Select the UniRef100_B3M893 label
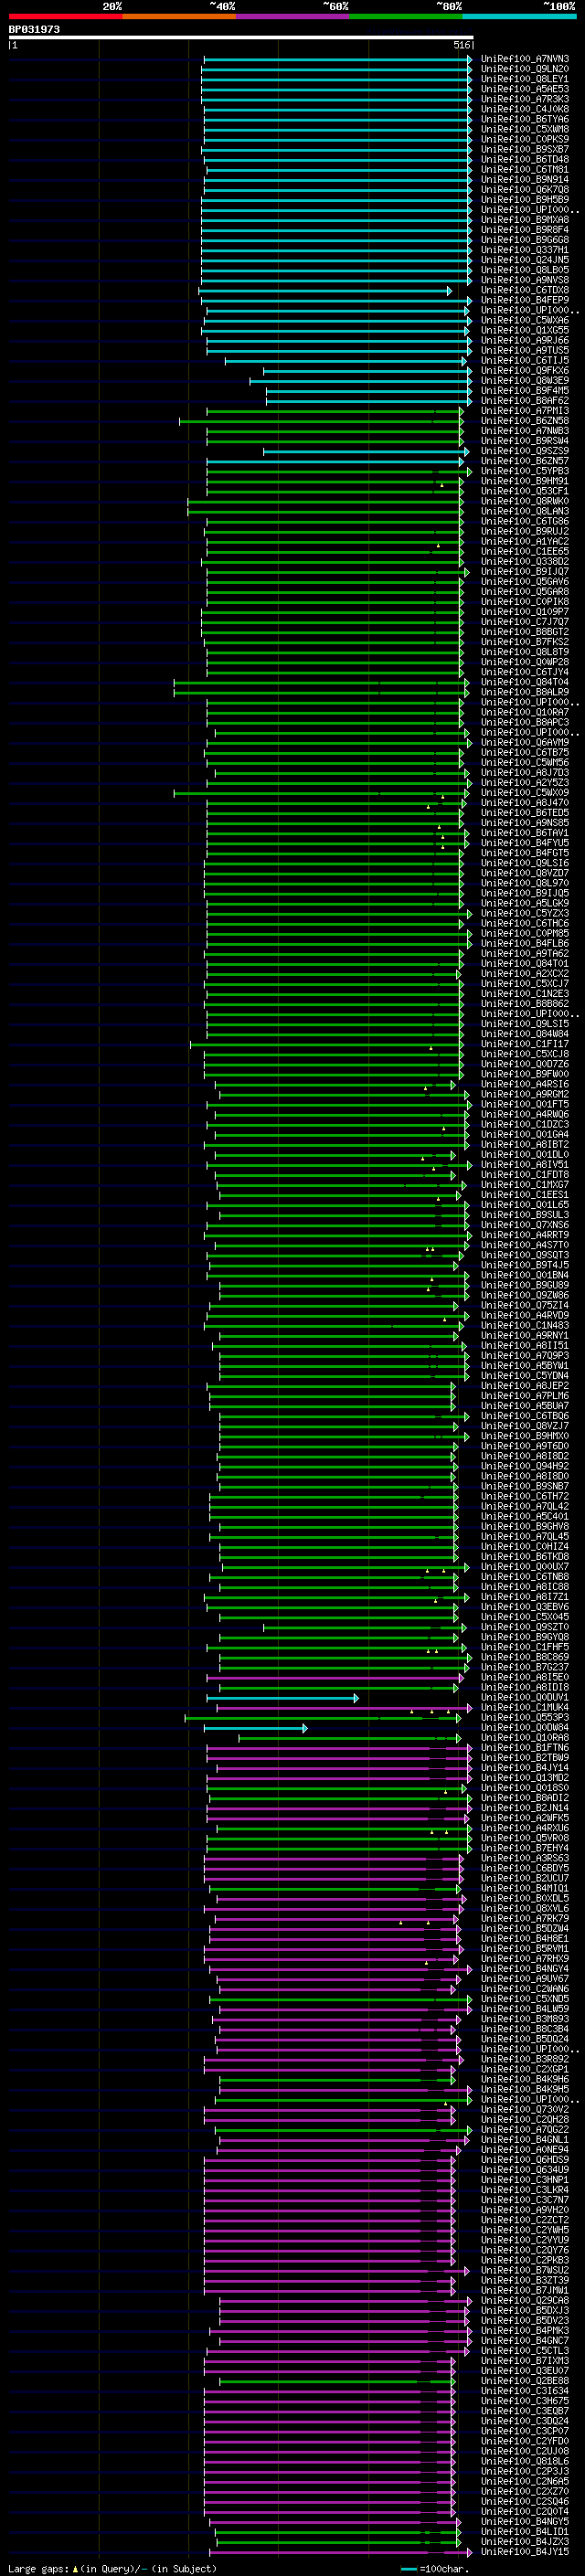 click(525, 2019)
